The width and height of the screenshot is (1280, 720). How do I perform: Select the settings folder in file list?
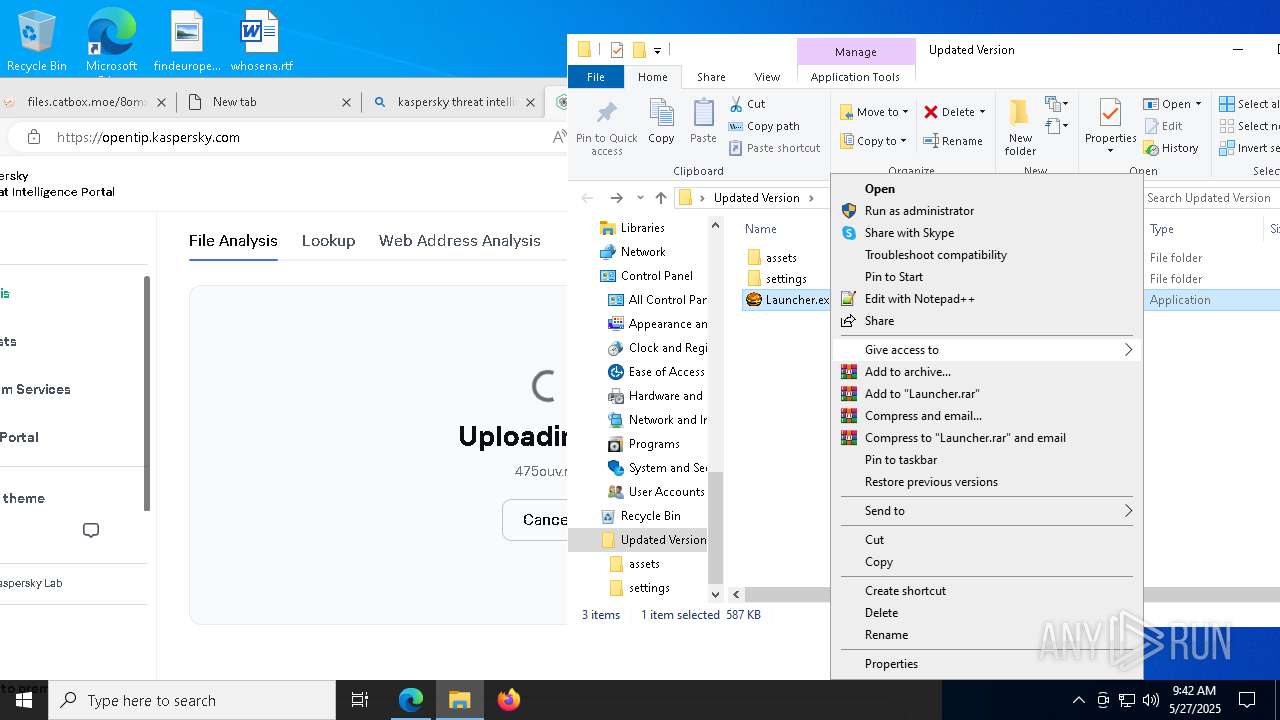coord(785,279)
